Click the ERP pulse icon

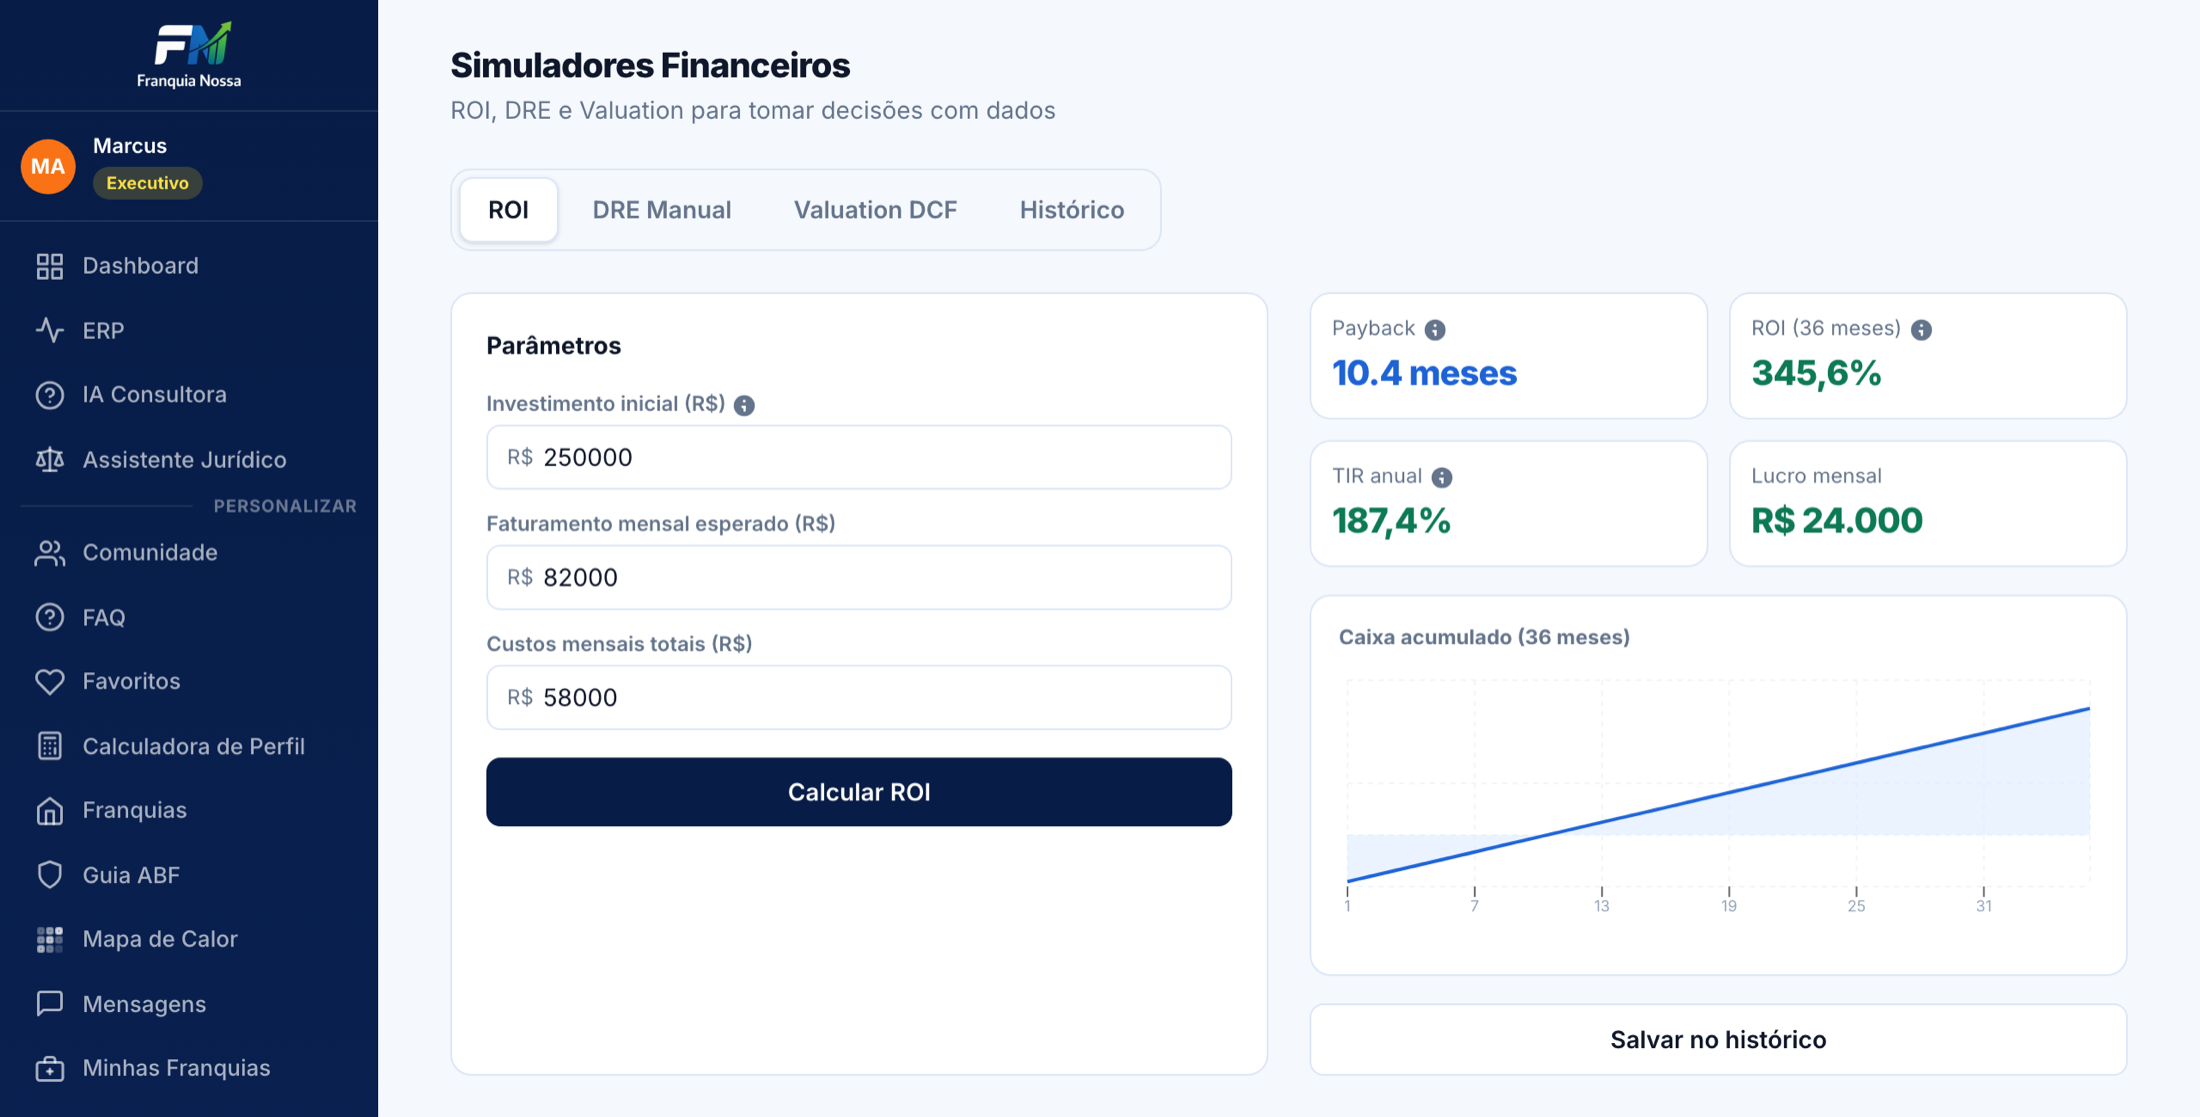tap(49, 330)
